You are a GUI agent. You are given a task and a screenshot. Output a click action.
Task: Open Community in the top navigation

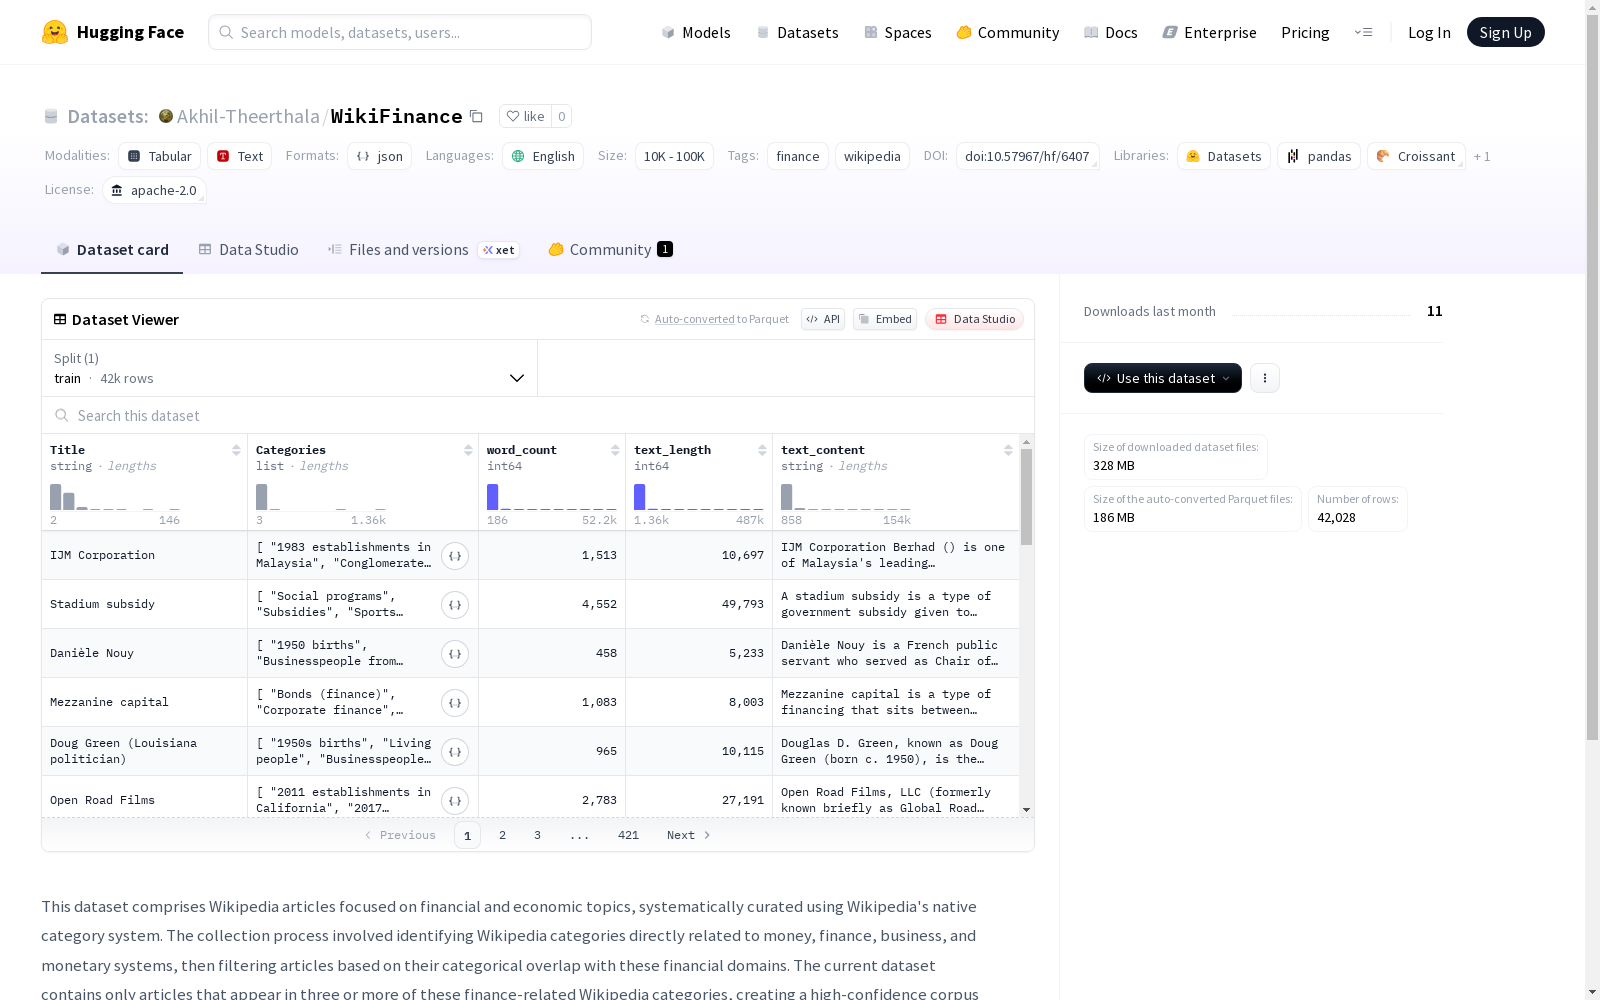click(x=1008, y=32)
